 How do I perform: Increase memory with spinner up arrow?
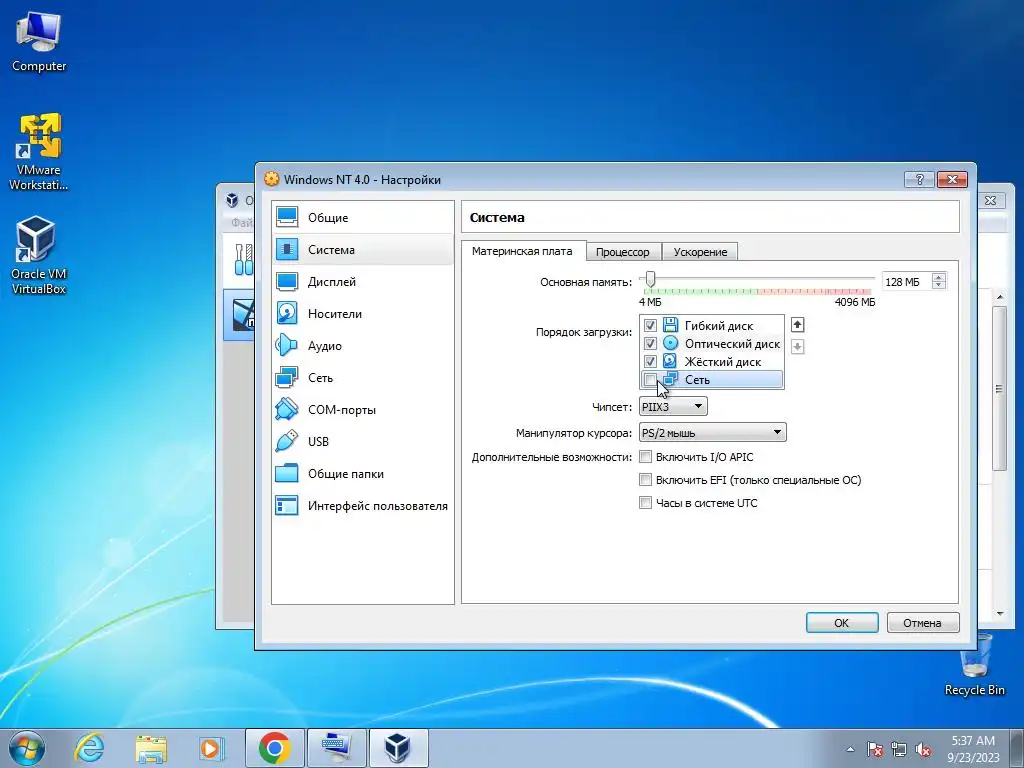click(939, 277)
